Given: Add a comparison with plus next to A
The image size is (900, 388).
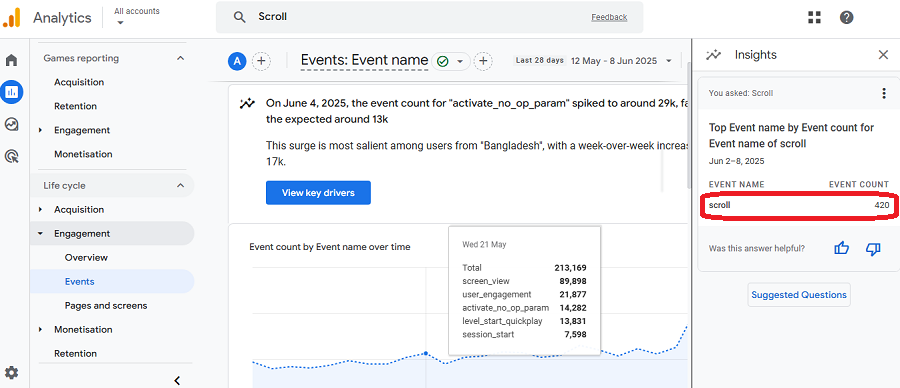Looking at the screenshot, I should (x=261, y=61).
